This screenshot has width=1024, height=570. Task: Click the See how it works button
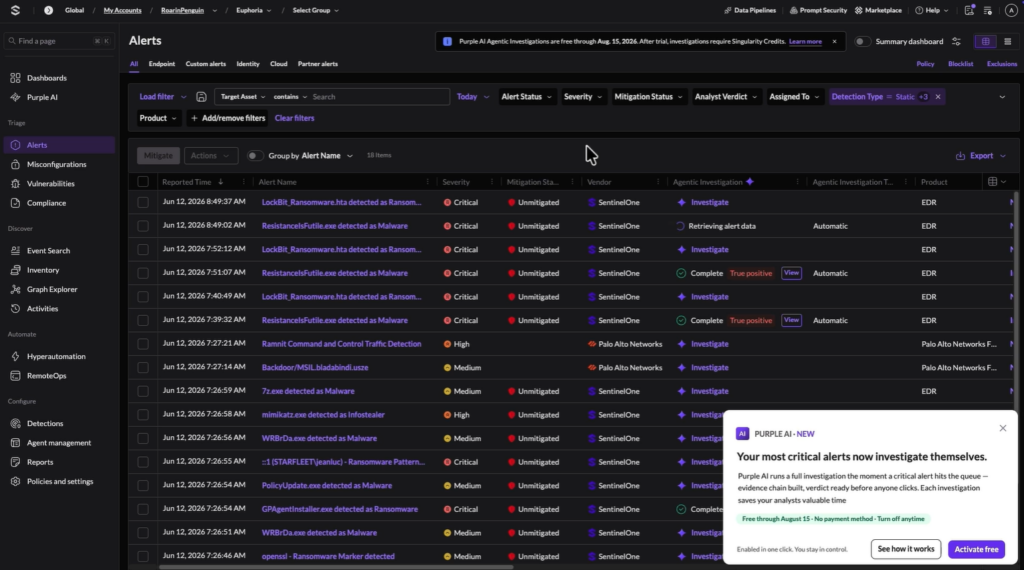pos(906,549)
